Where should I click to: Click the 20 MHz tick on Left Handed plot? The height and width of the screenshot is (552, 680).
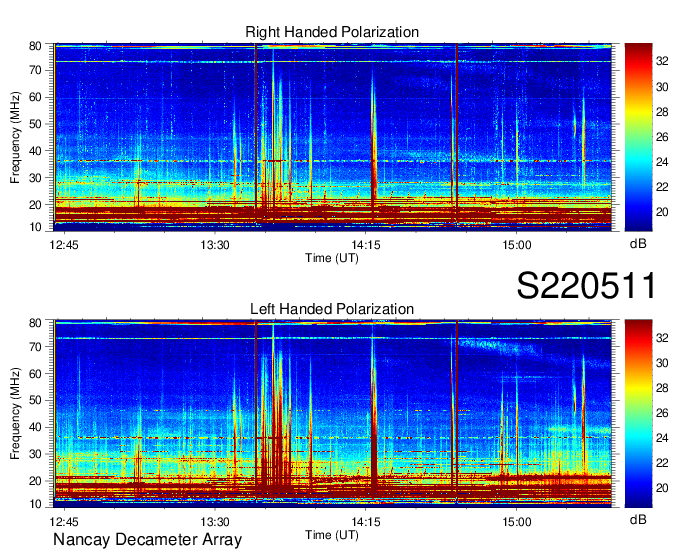coord(36,481)
